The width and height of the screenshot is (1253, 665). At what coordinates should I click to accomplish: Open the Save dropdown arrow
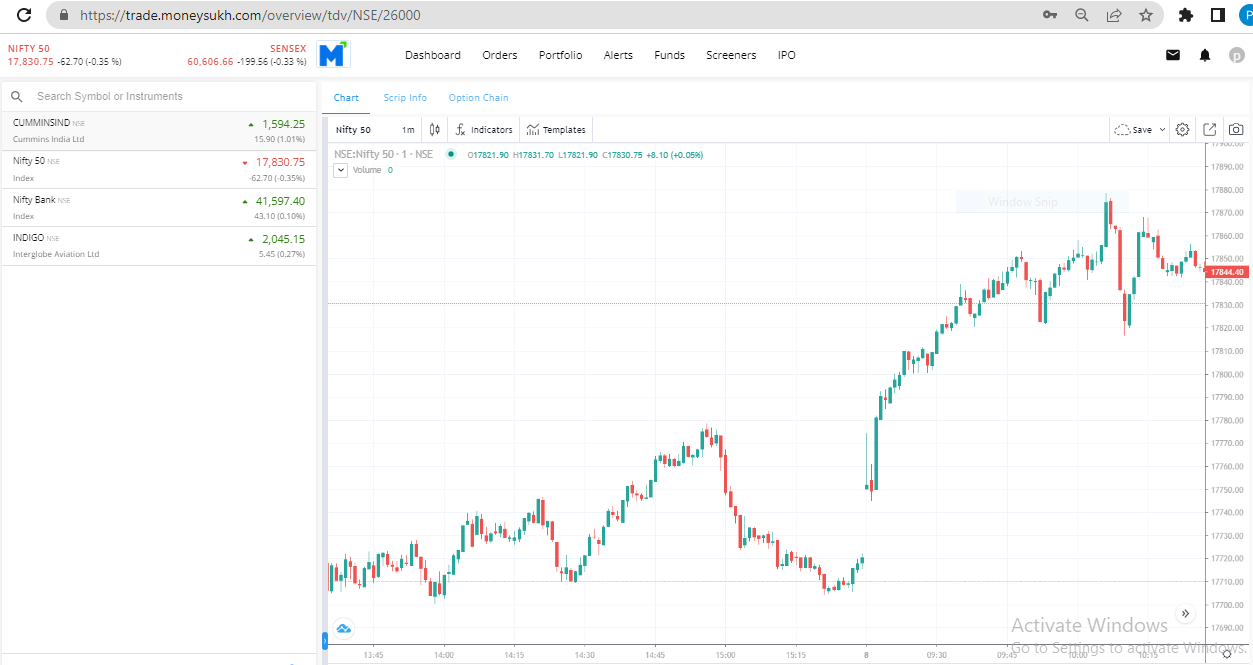pyautogui.click(x=1162, y=130)
